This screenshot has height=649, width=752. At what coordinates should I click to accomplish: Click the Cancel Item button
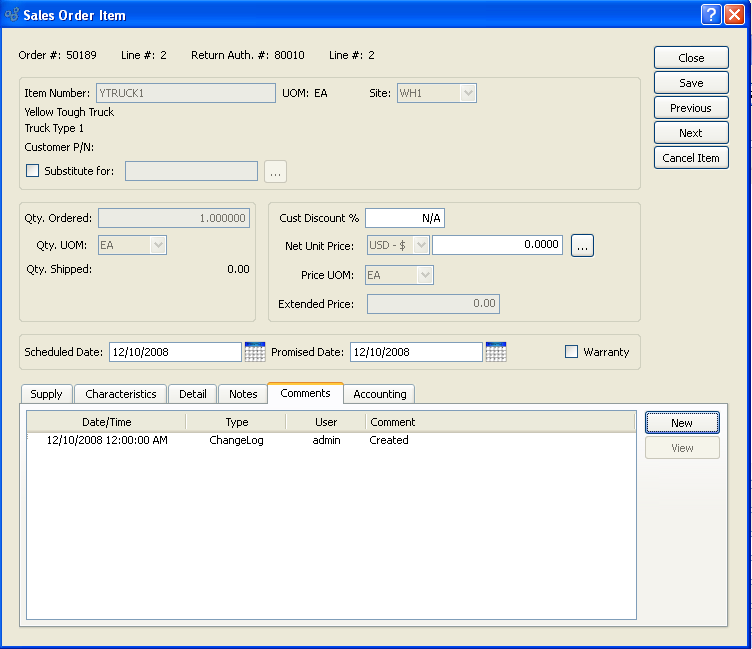pyautogui.click(x=691, y=158)
